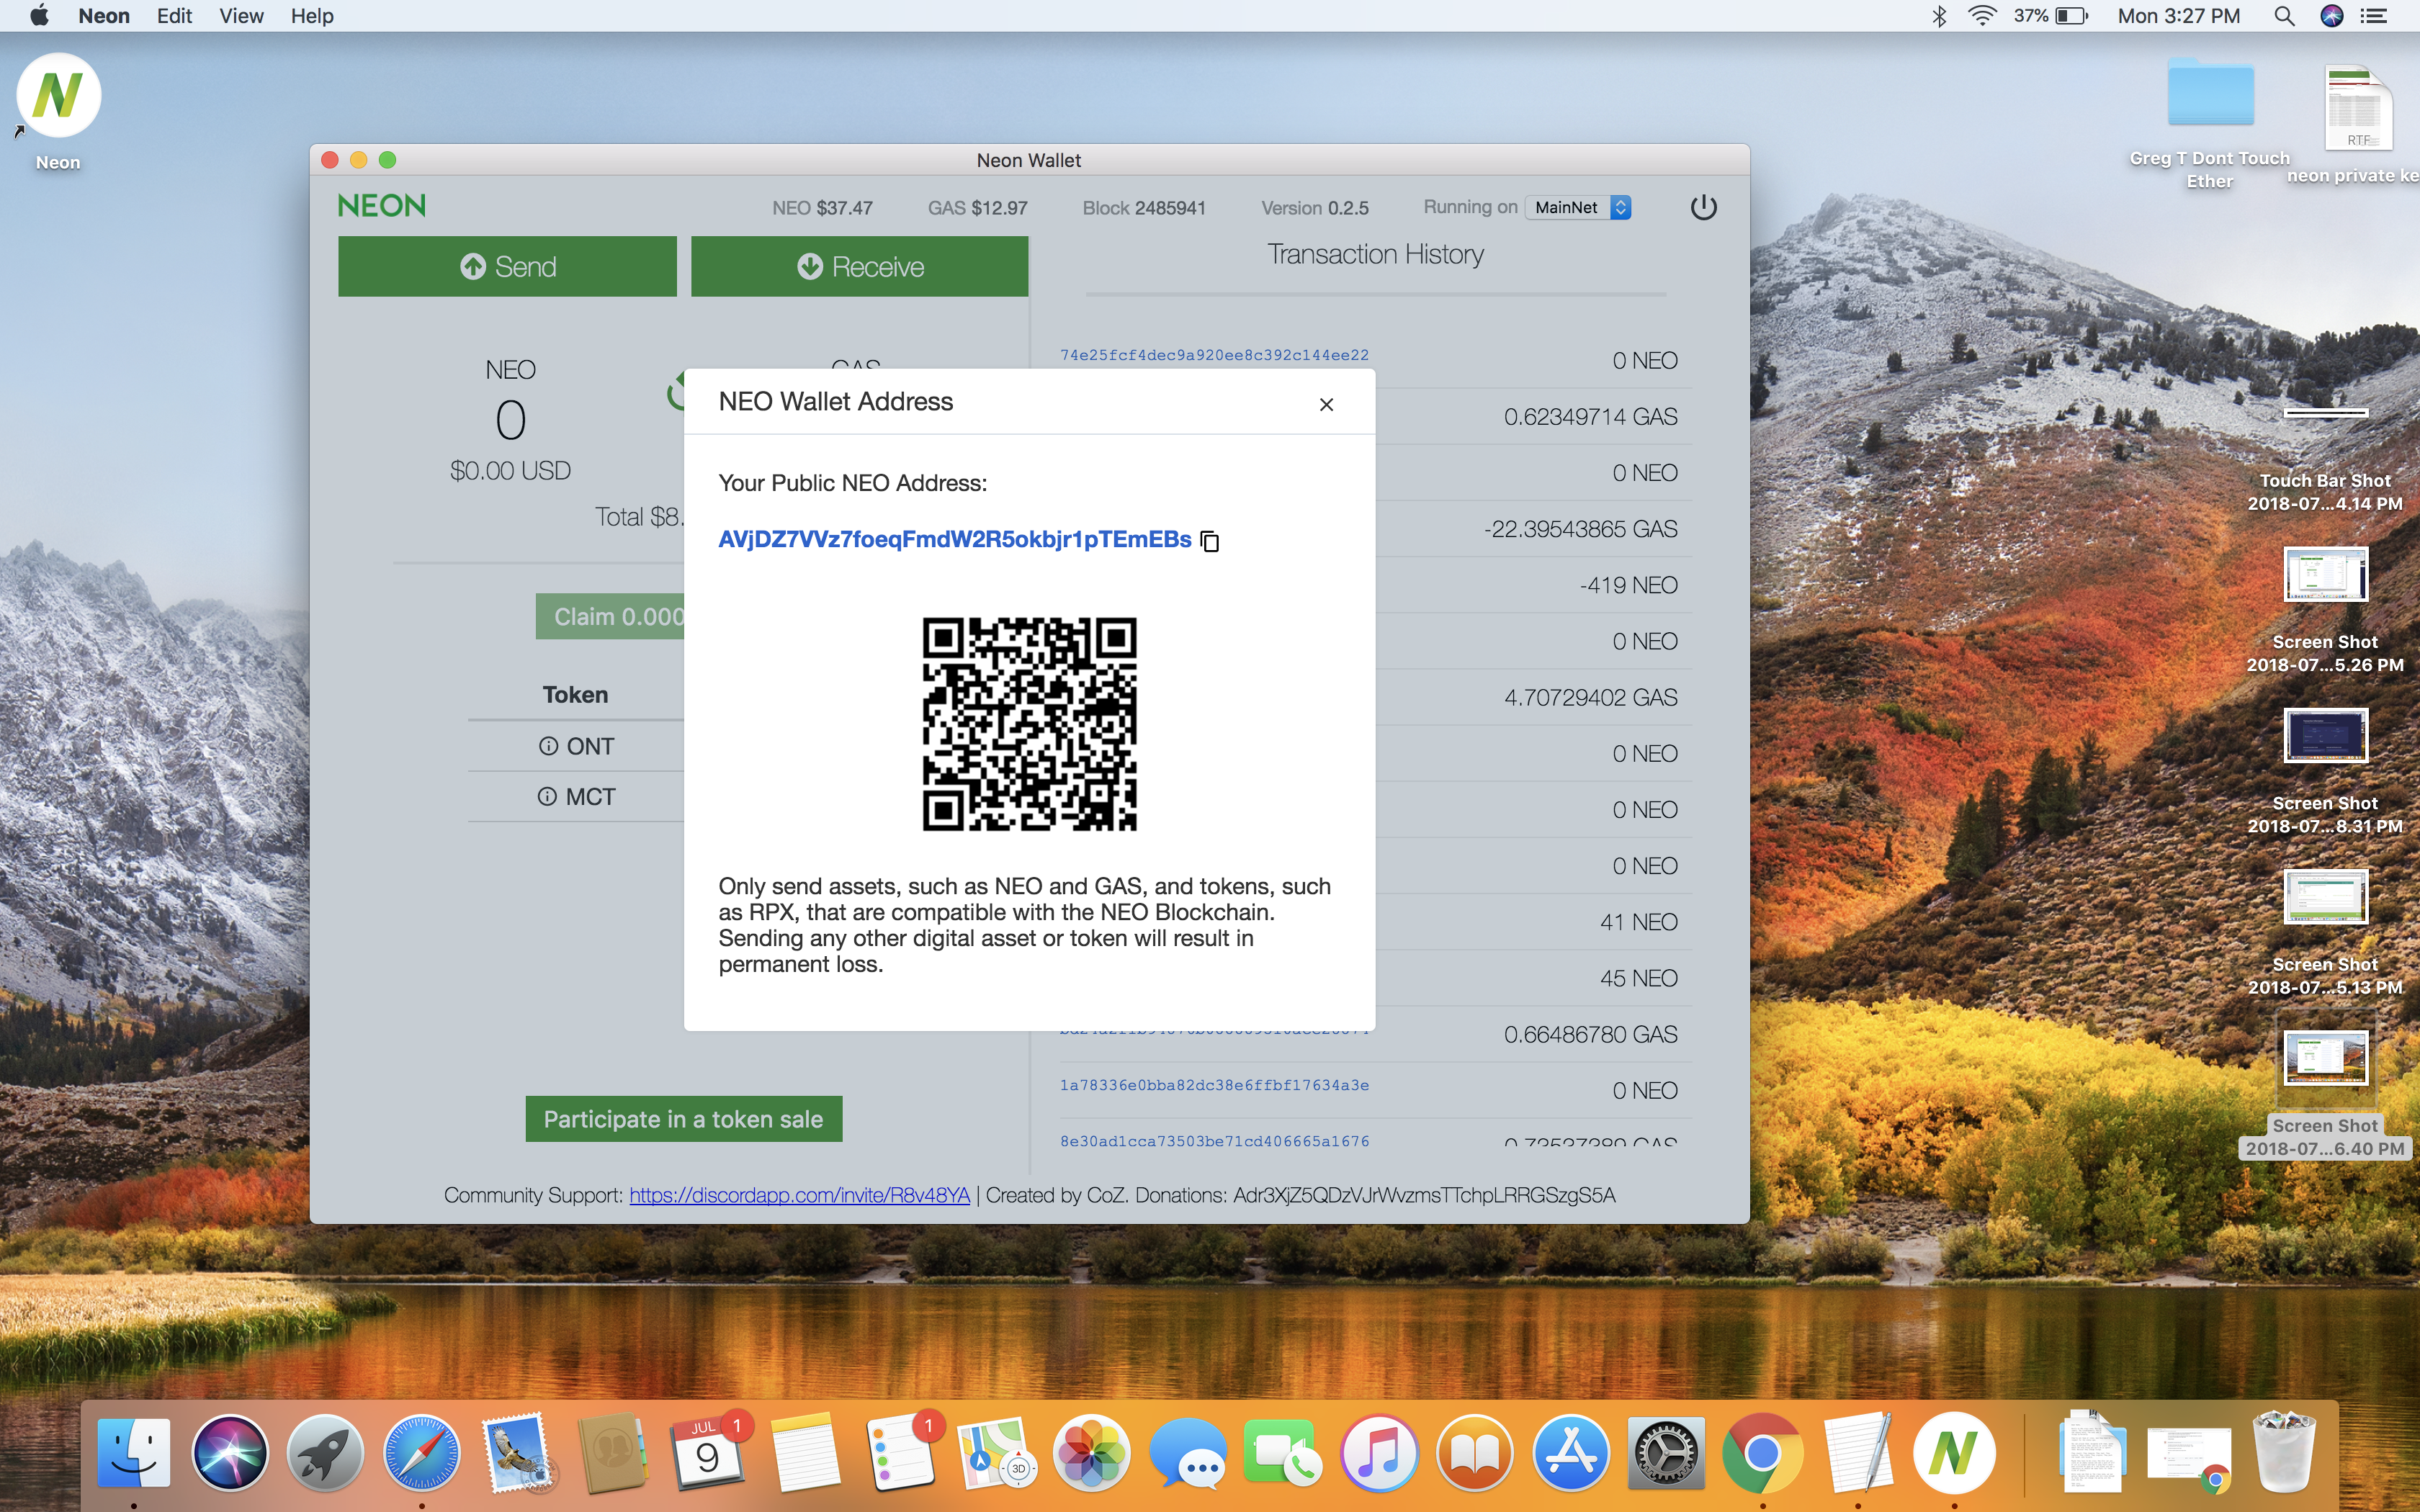The image size is (2420, 1512).
Task: Open transaction 74e25fcf4dec9a920ee8c392c144ee22
Action: tap(1214, 355)
